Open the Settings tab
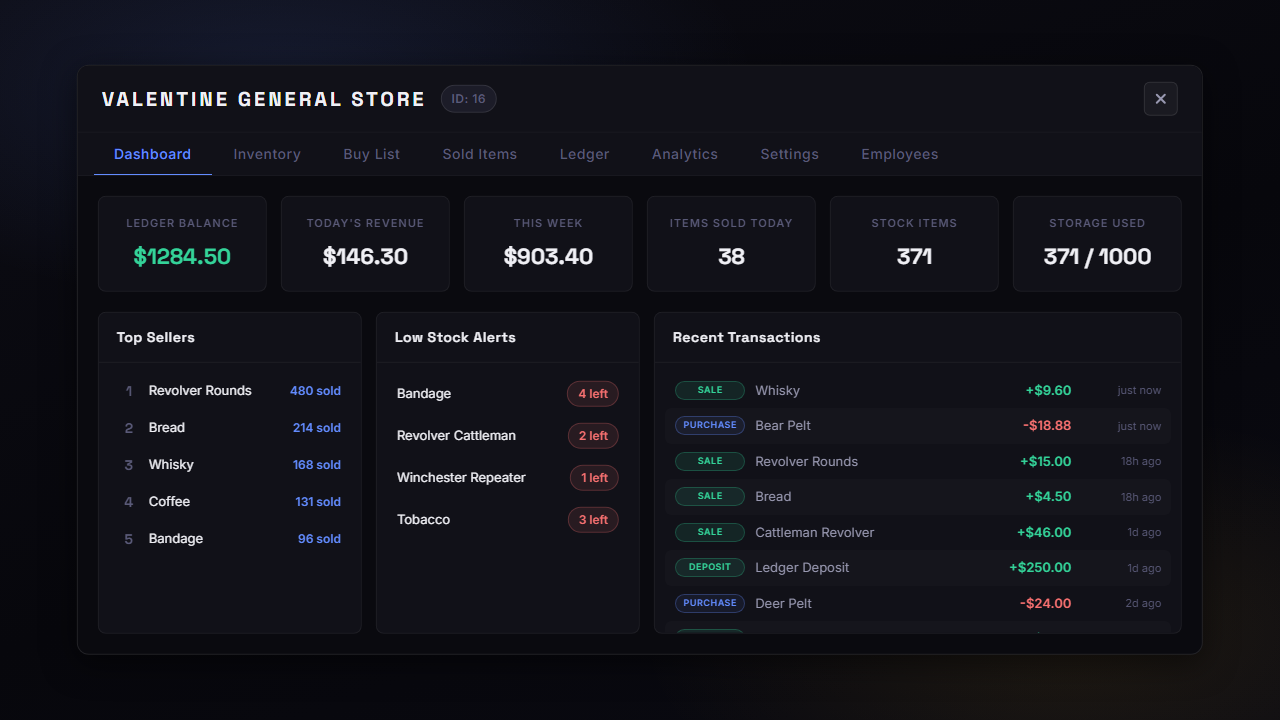 point(789,154)
